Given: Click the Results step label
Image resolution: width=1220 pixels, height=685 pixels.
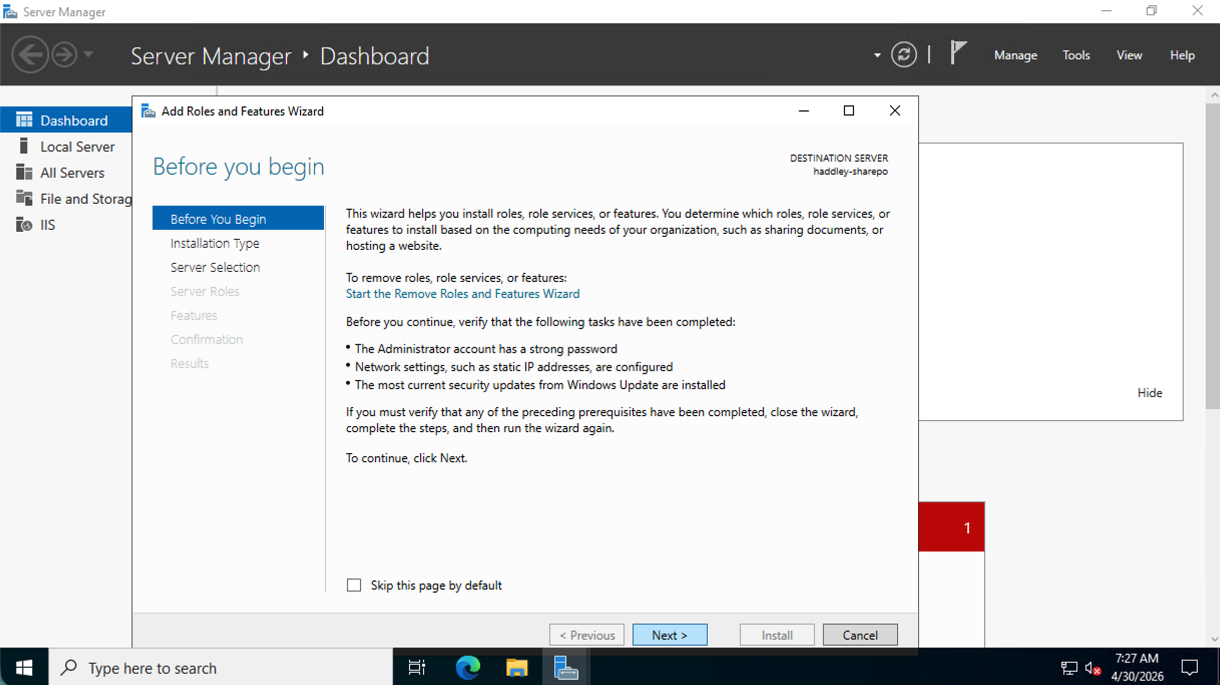Looking at the screenshot, I should point(190,363).
